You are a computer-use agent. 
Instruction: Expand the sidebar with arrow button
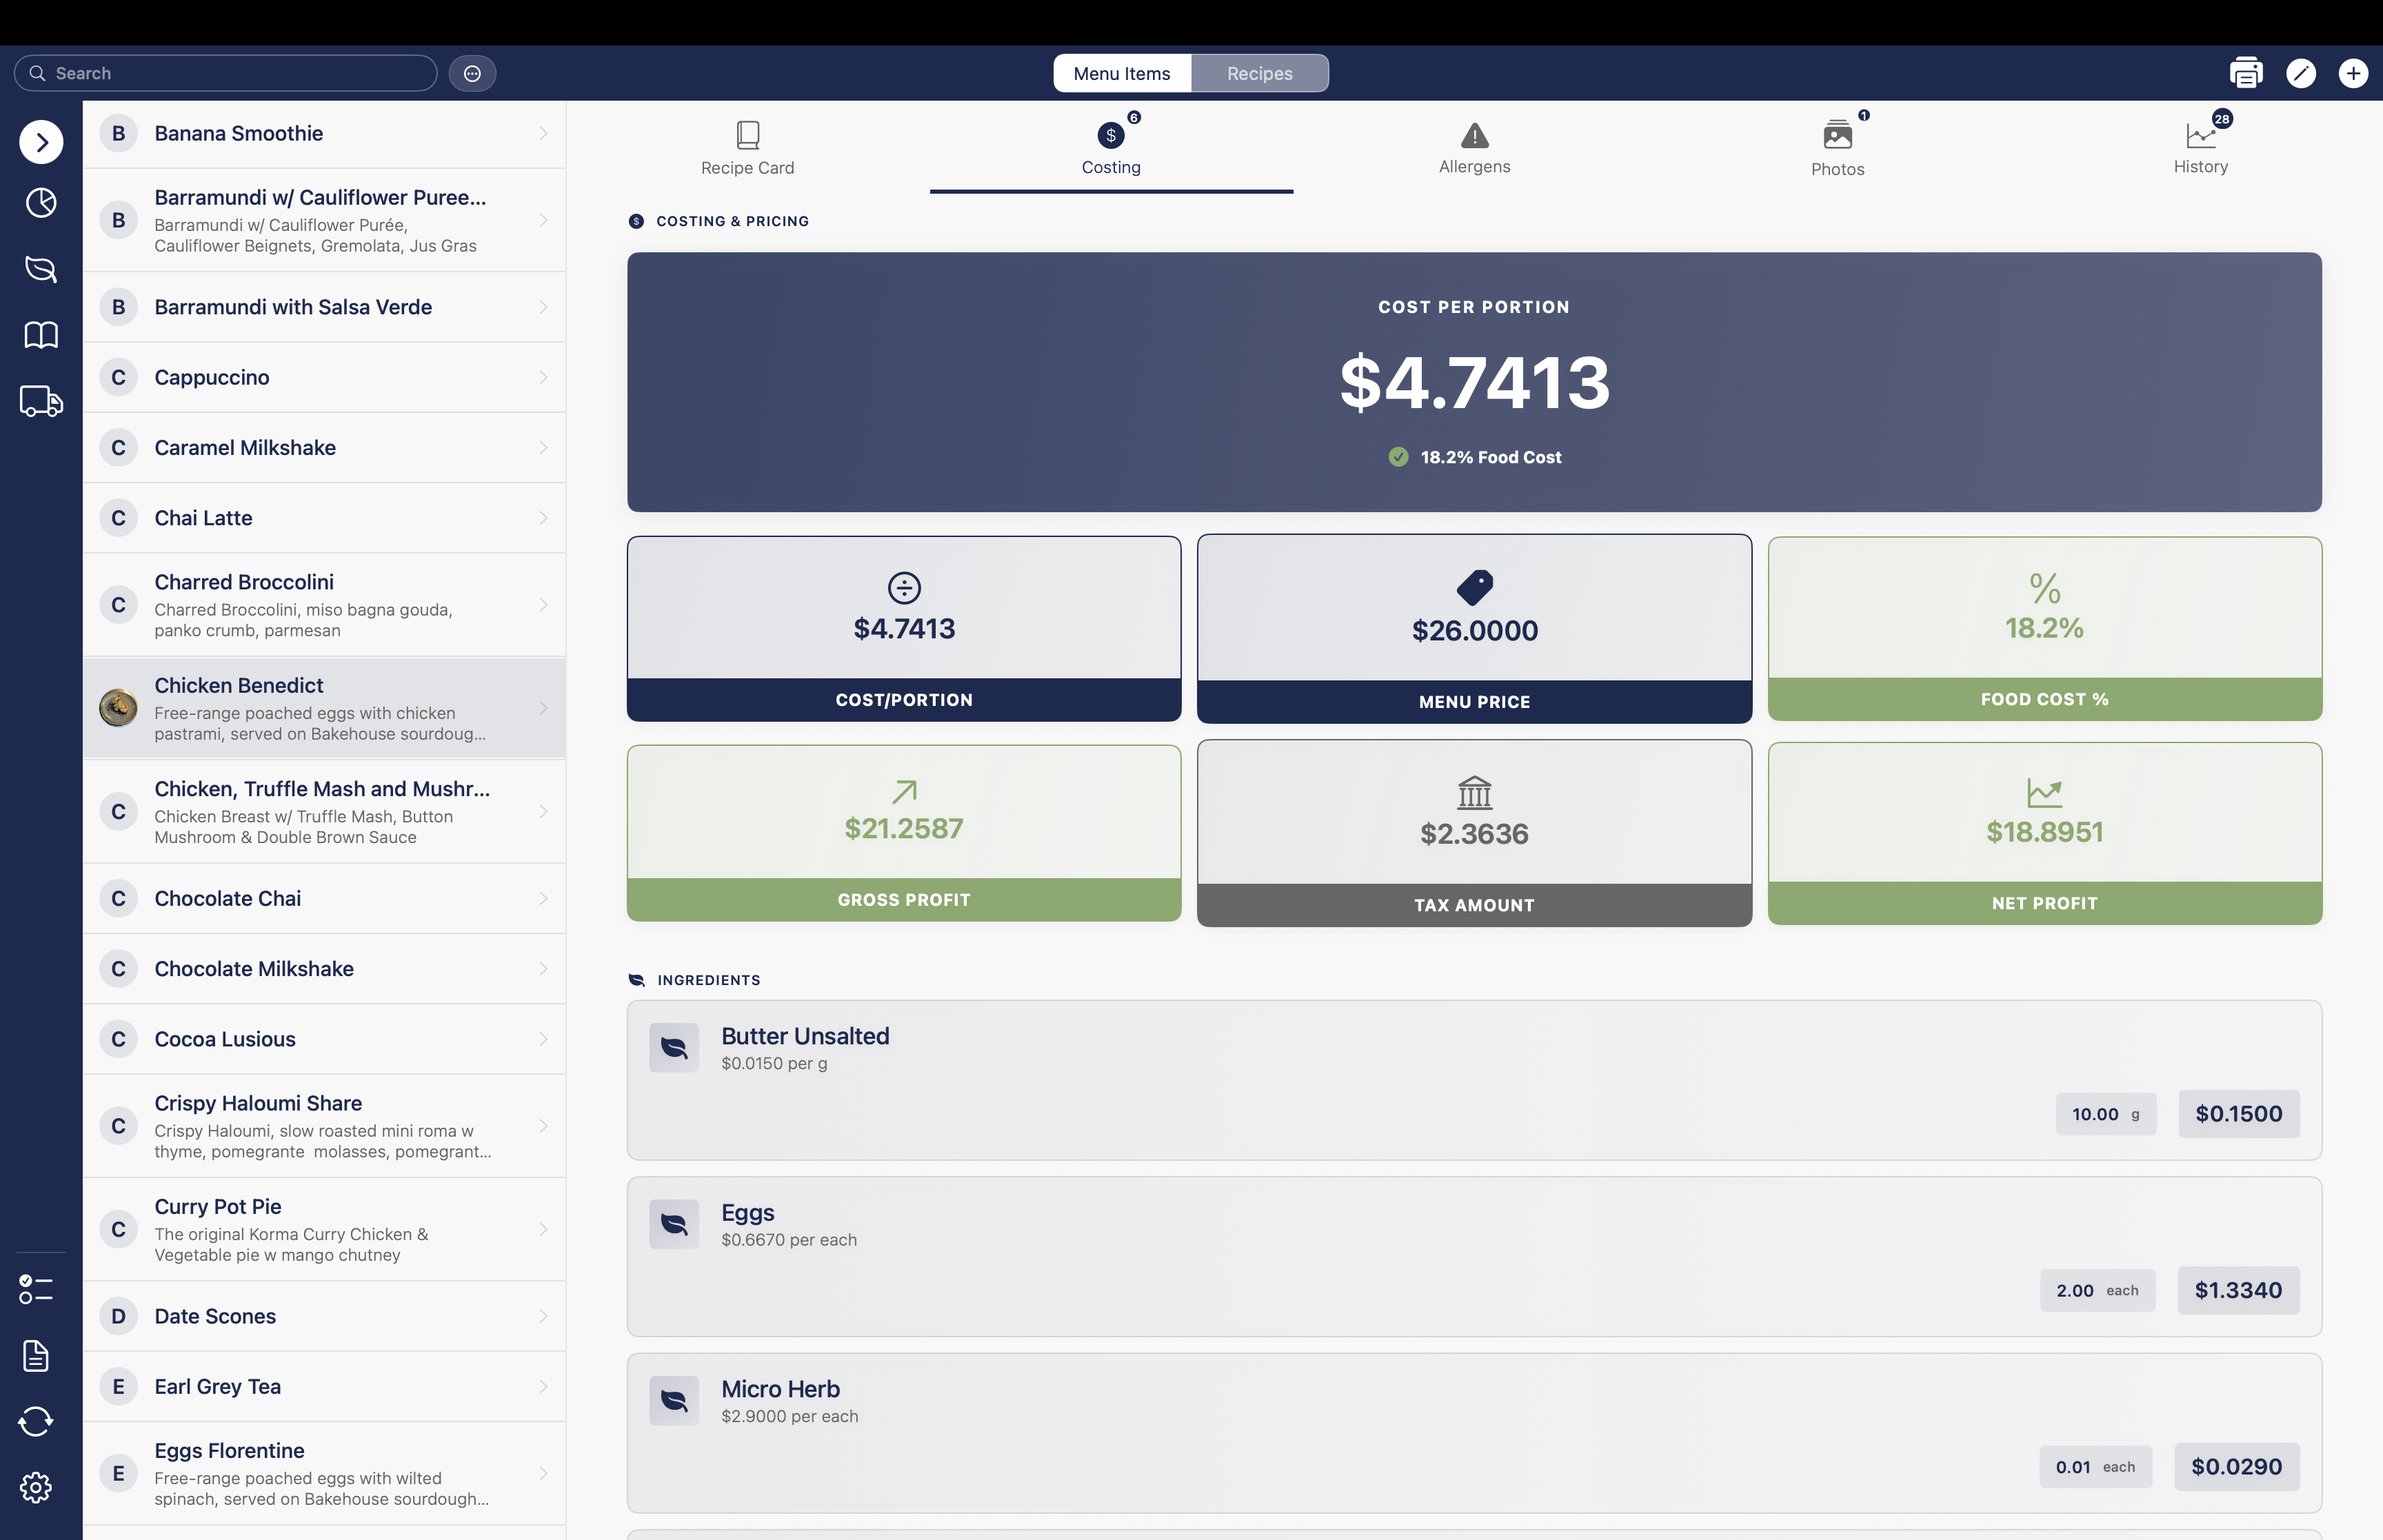coord(41,142)
